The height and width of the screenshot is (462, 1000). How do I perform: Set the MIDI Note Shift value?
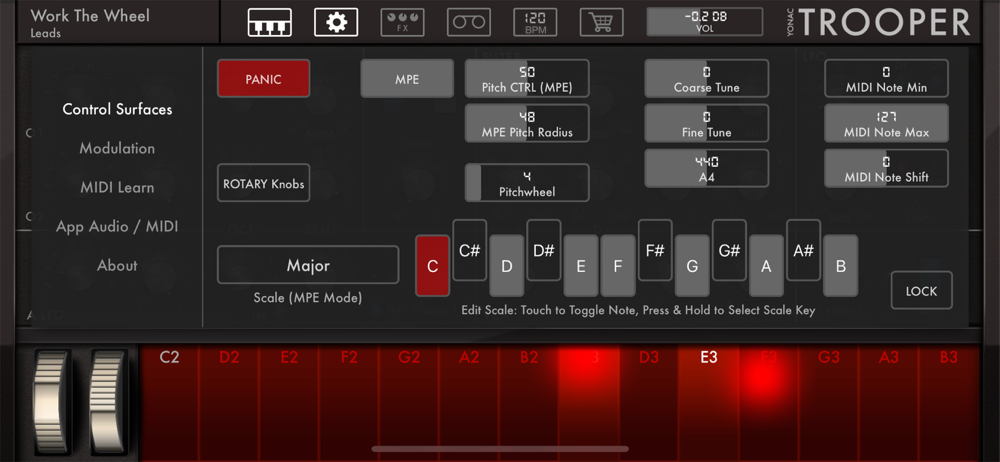coord(886,168)
